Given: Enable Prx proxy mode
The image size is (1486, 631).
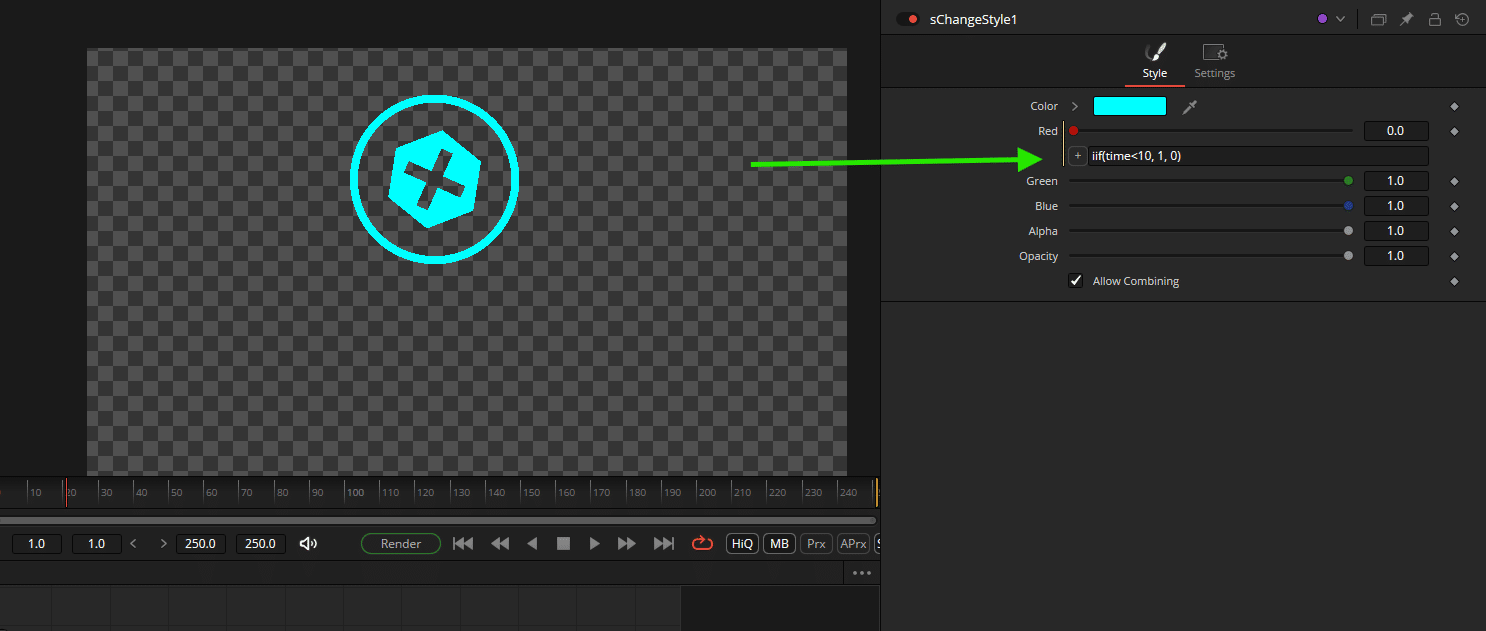Looking at the screenshot, I should click(815, 543).
